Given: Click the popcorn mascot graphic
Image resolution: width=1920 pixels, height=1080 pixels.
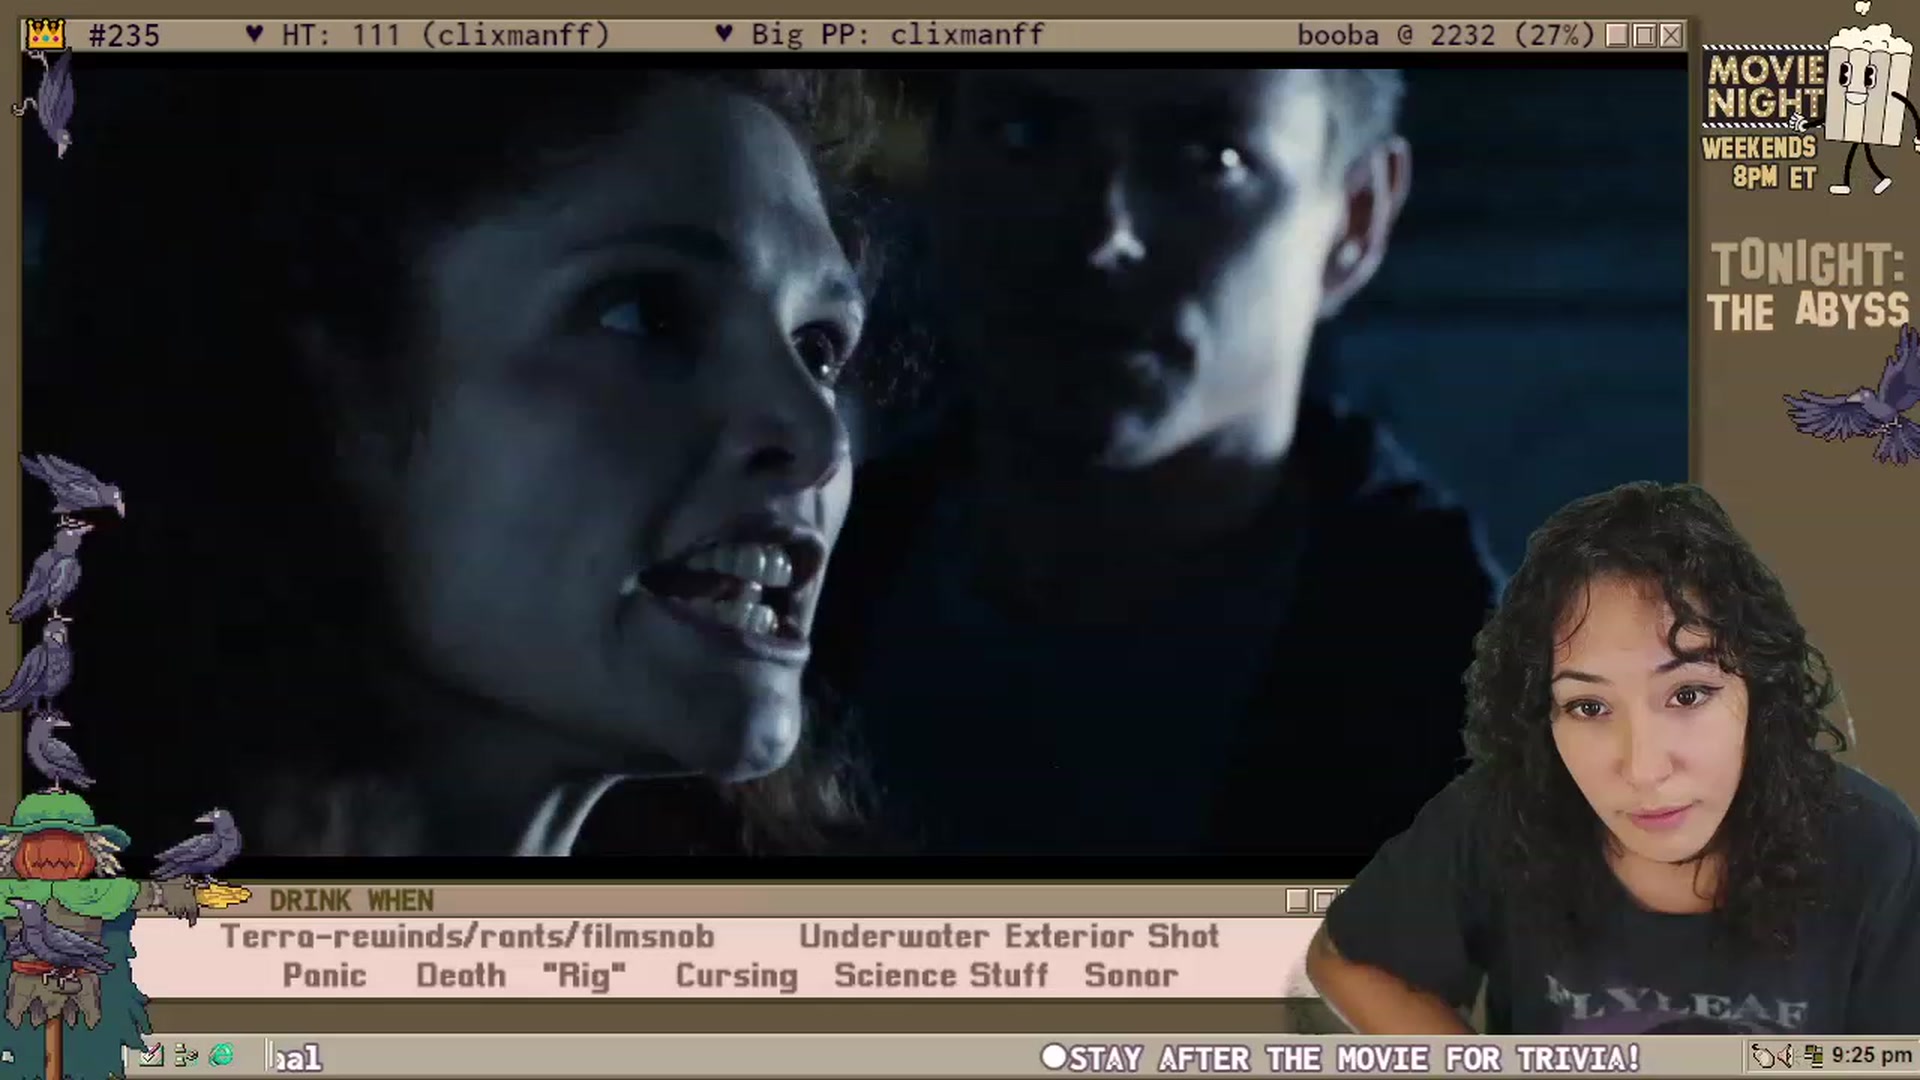Looking at the screenshot, I should point(1868,100).
